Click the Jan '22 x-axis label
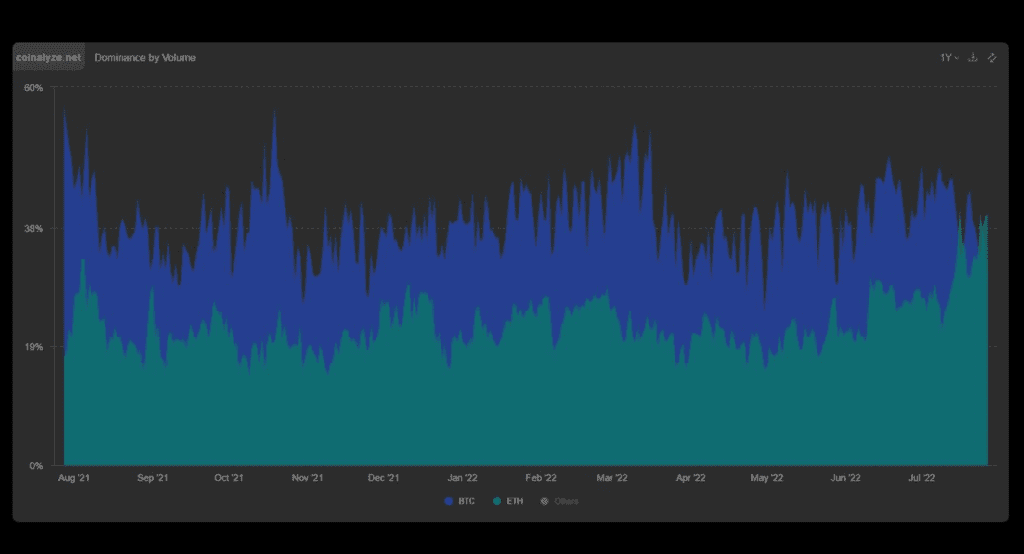Viewport: 1024px width, 554px height. pos(462,478)
